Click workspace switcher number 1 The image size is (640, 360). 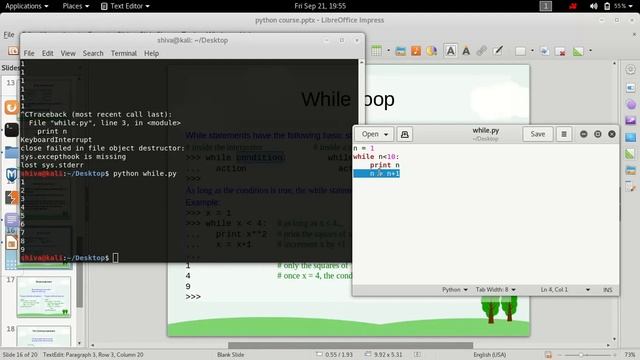[546, 6]
